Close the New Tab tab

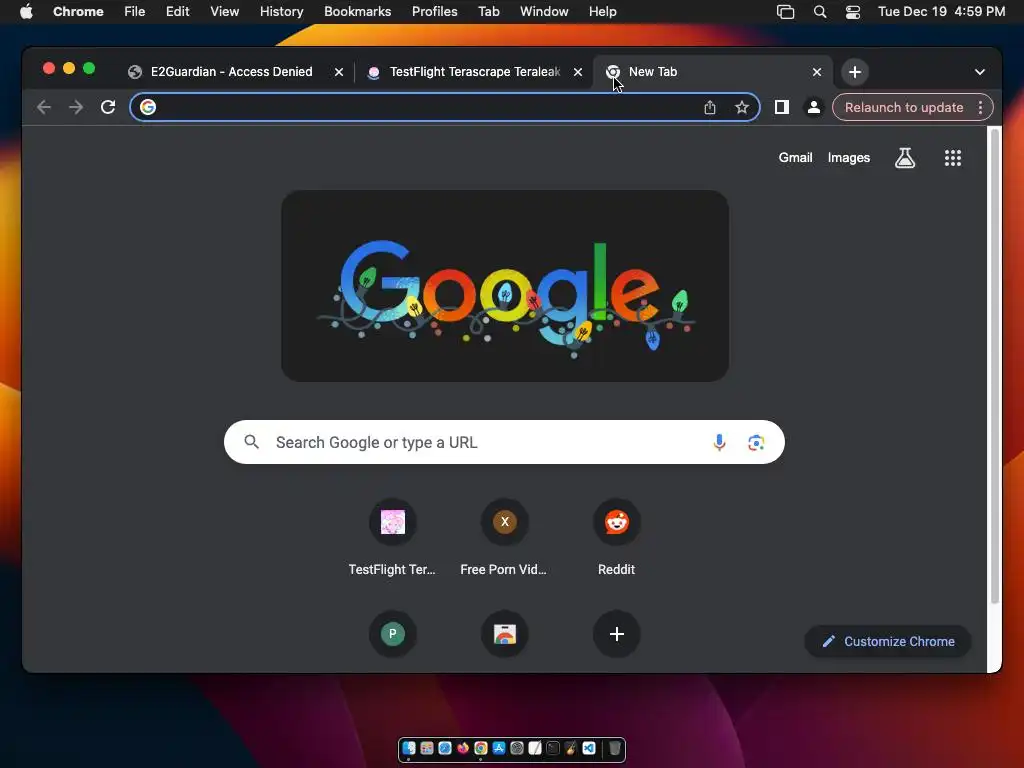point(817,72)
